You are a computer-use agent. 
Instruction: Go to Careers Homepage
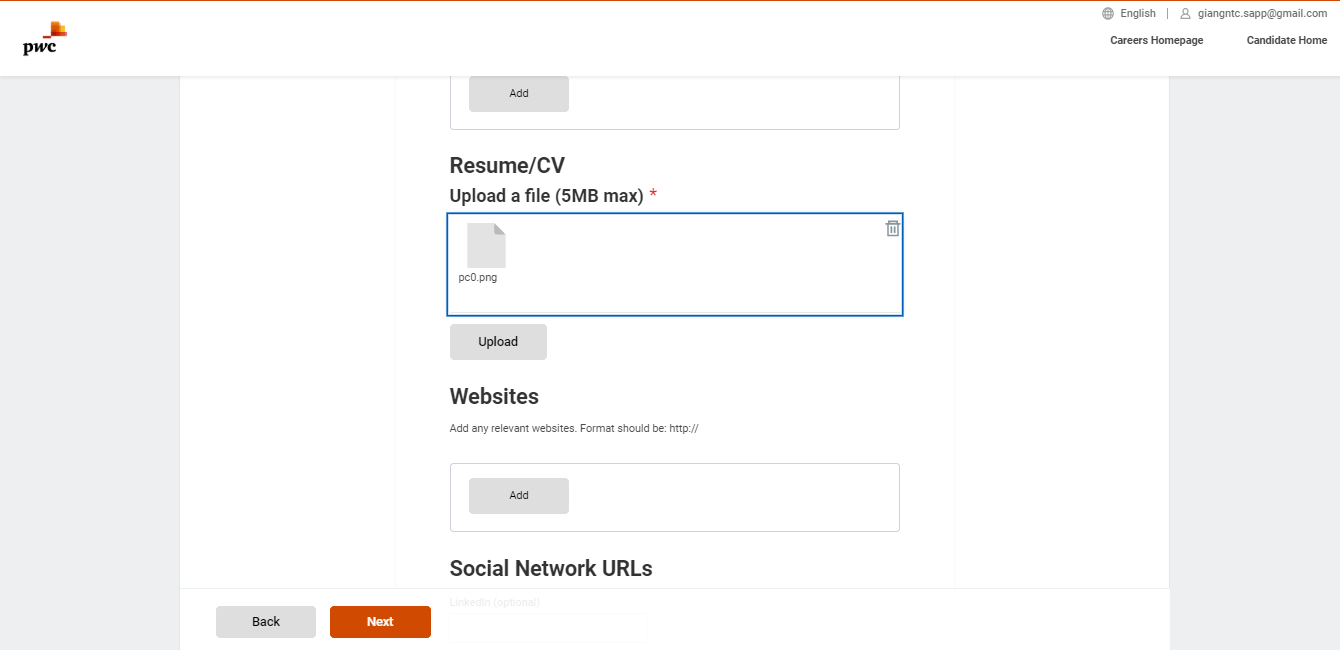tap(1156, 40)
